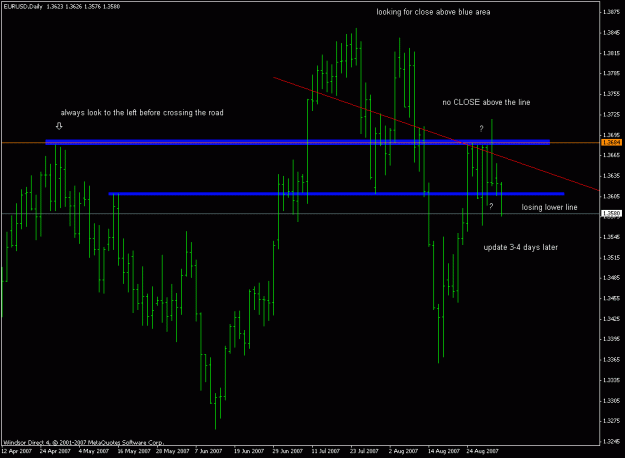Click the 1.3545 price scale label

611,237
